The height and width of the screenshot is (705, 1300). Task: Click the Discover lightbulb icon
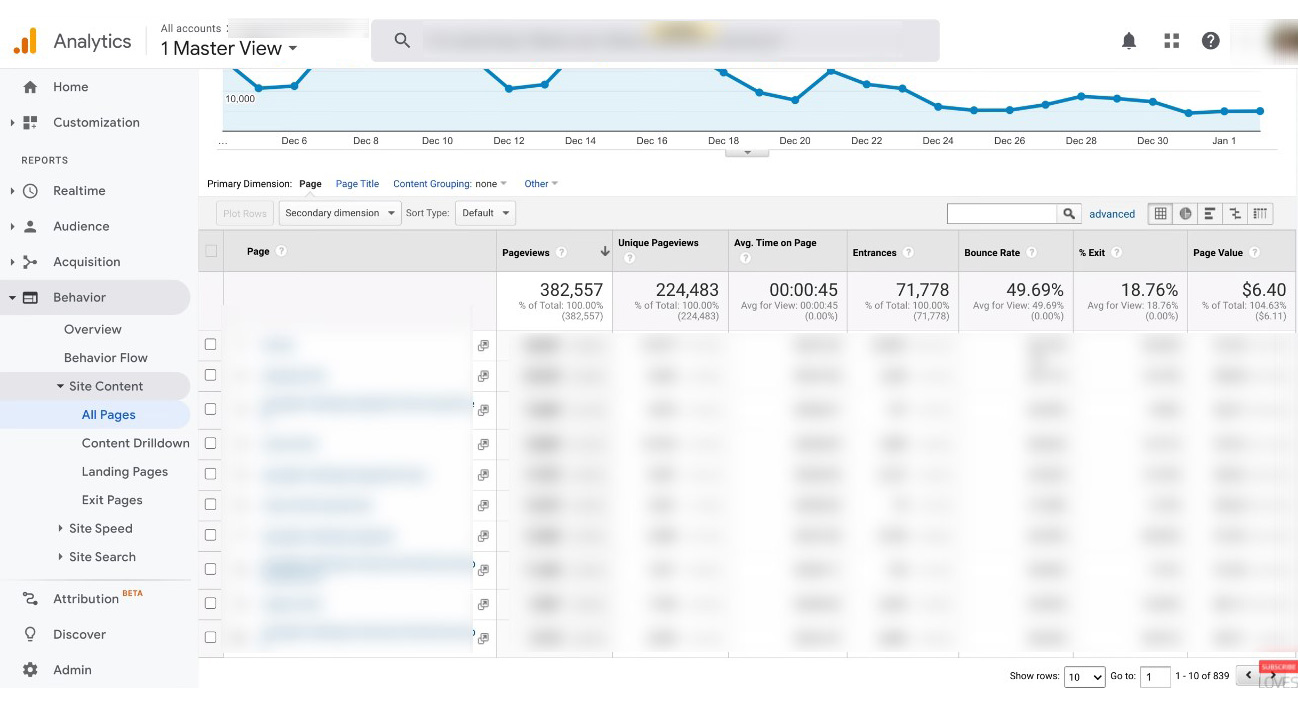30,634
